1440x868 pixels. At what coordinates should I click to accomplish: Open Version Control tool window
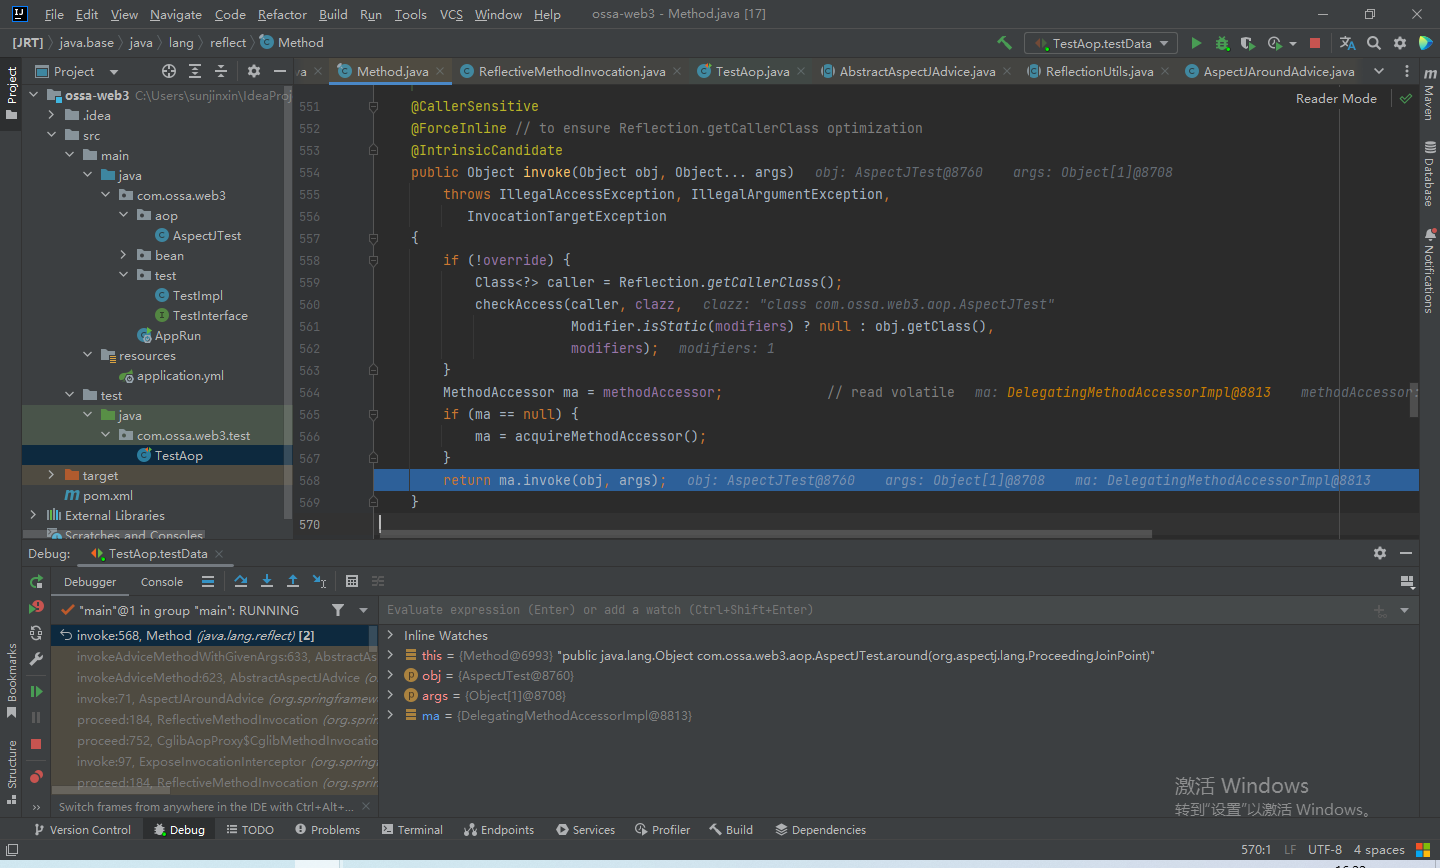pyautogui.click(x=82, y=829)
